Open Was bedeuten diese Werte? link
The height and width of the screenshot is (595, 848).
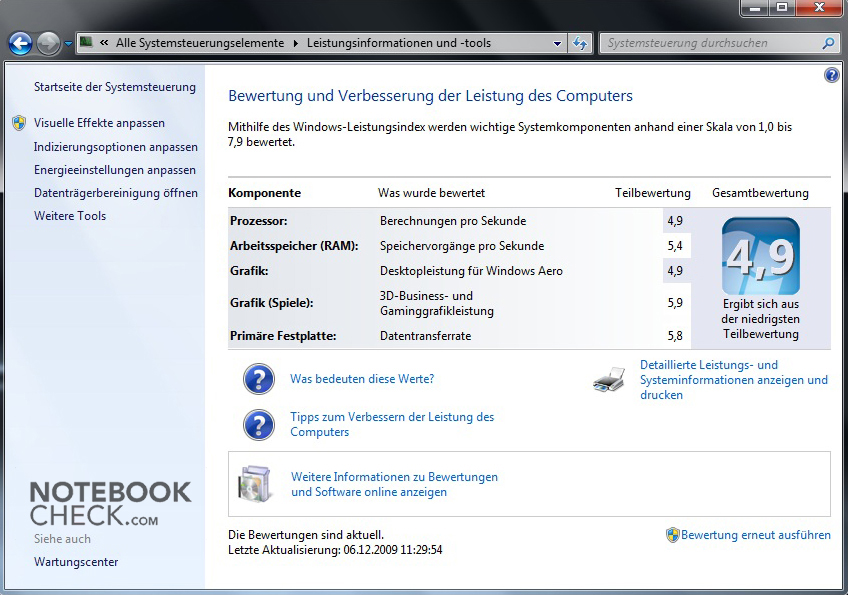point(362,379)
